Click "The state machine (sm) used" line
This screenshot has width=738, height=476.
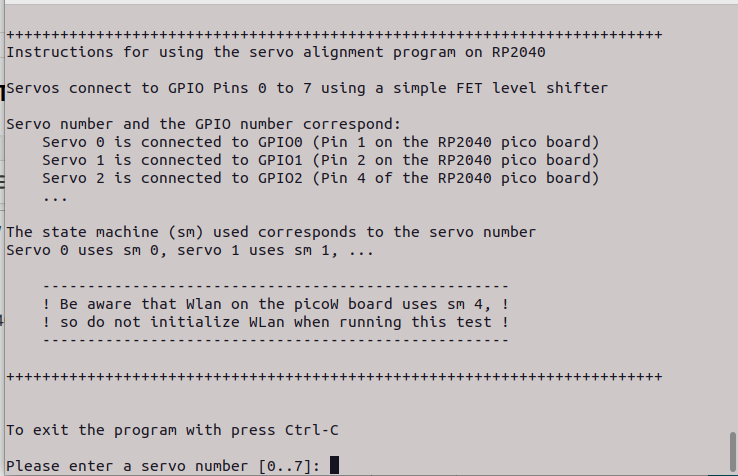pos(271,232)
